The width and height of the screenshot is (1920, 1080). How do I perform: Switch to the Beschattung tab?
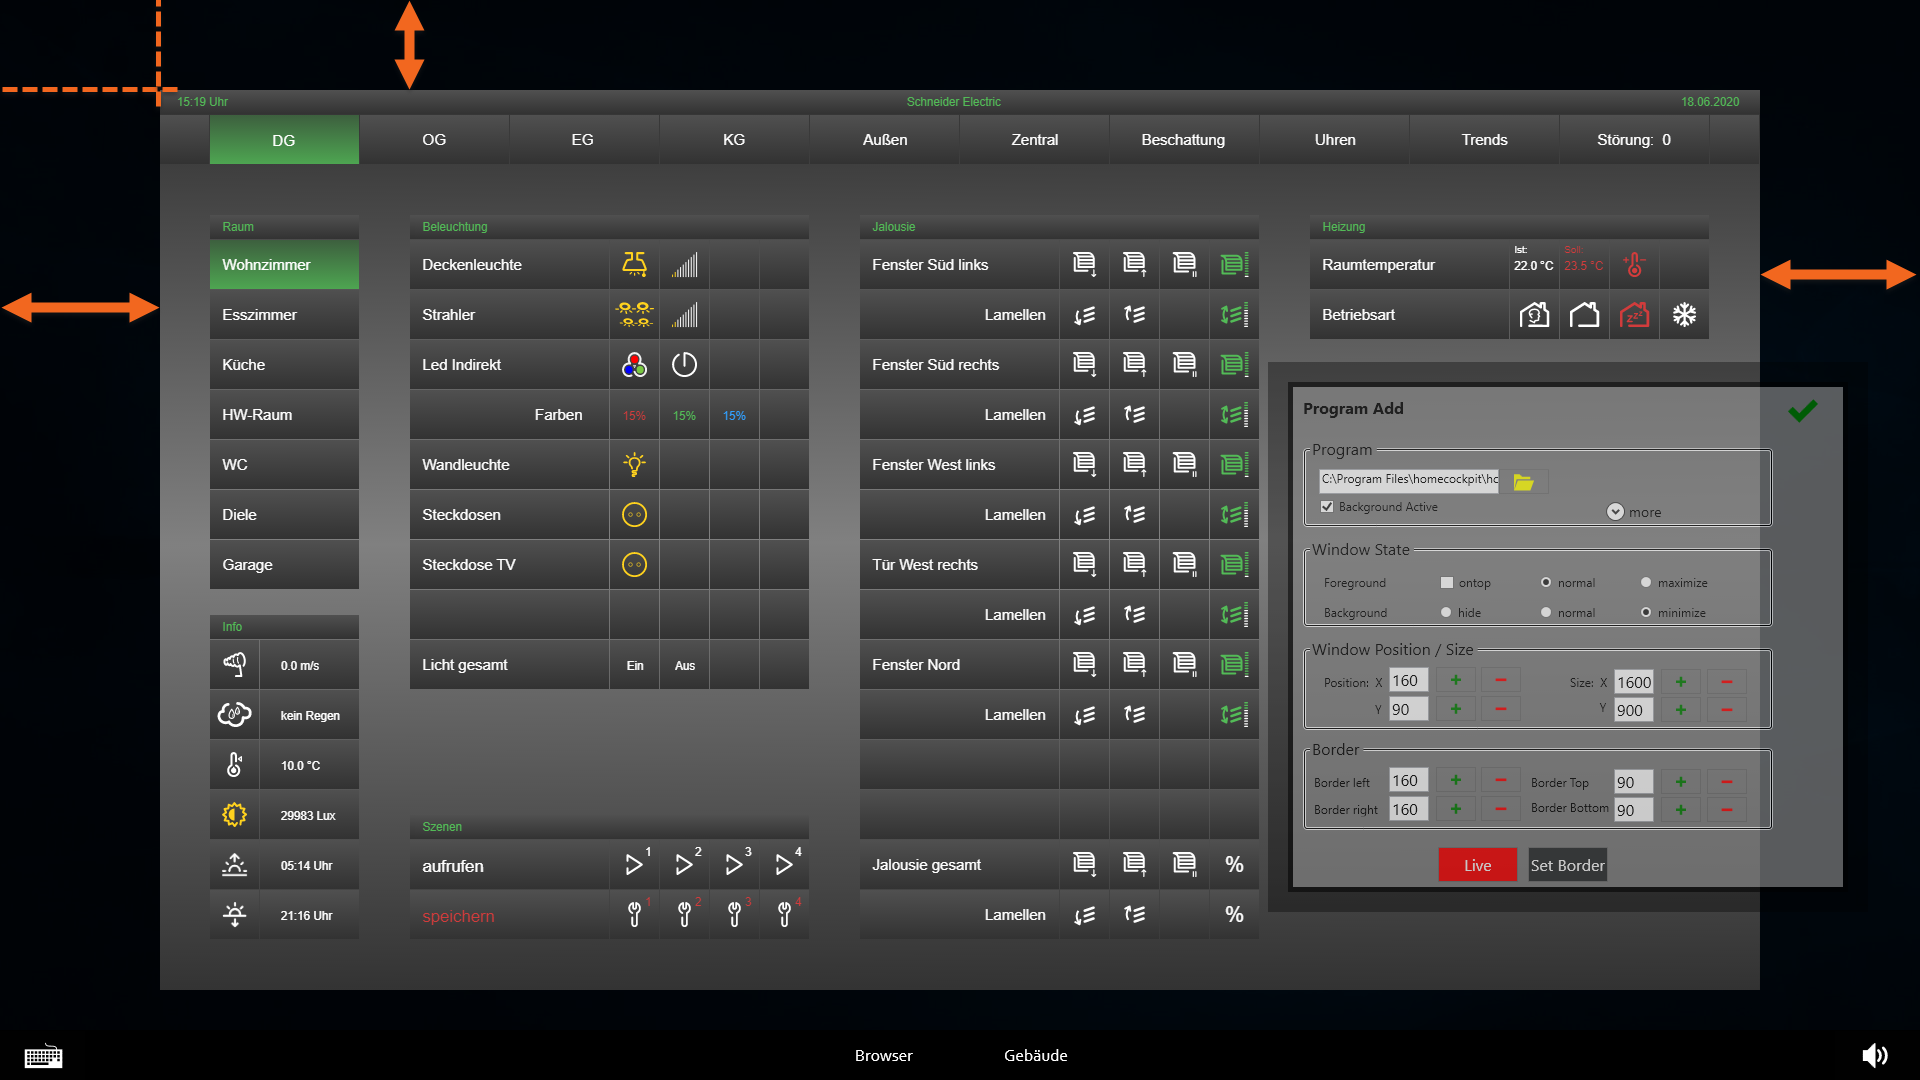coord(1183,140)
